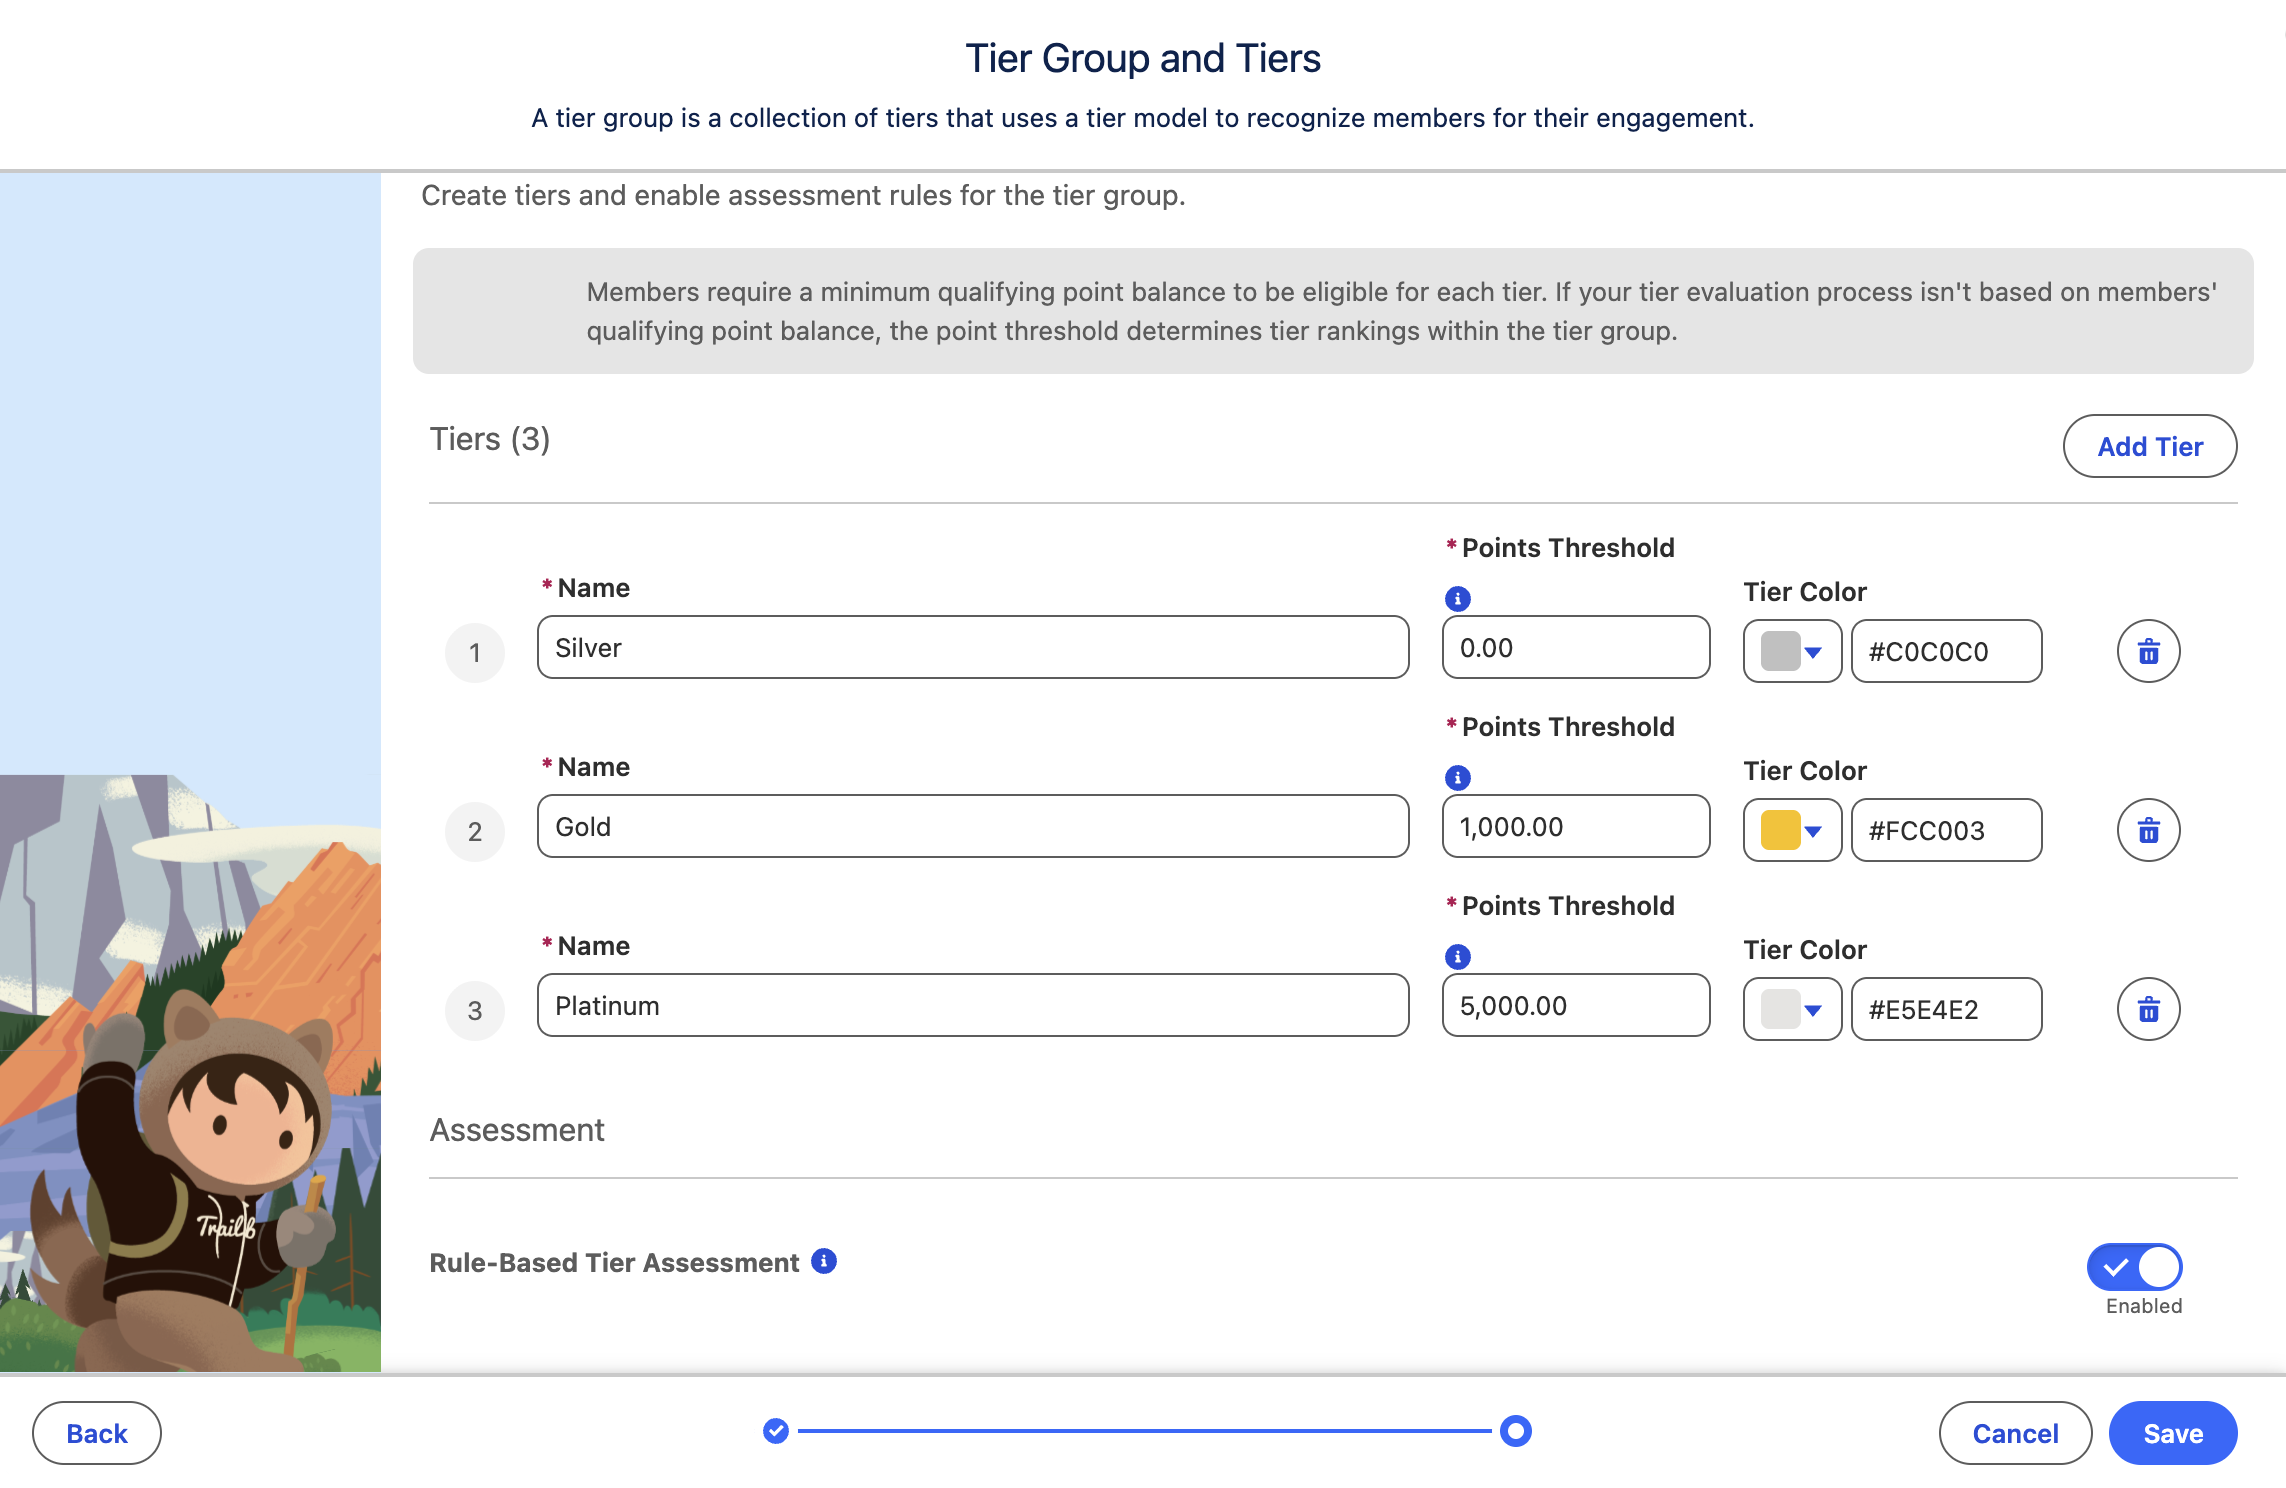The height and width of the screenshot is (1488, 2286).
Task: Click the tier number 3 badge
Action: point(475,1011)
